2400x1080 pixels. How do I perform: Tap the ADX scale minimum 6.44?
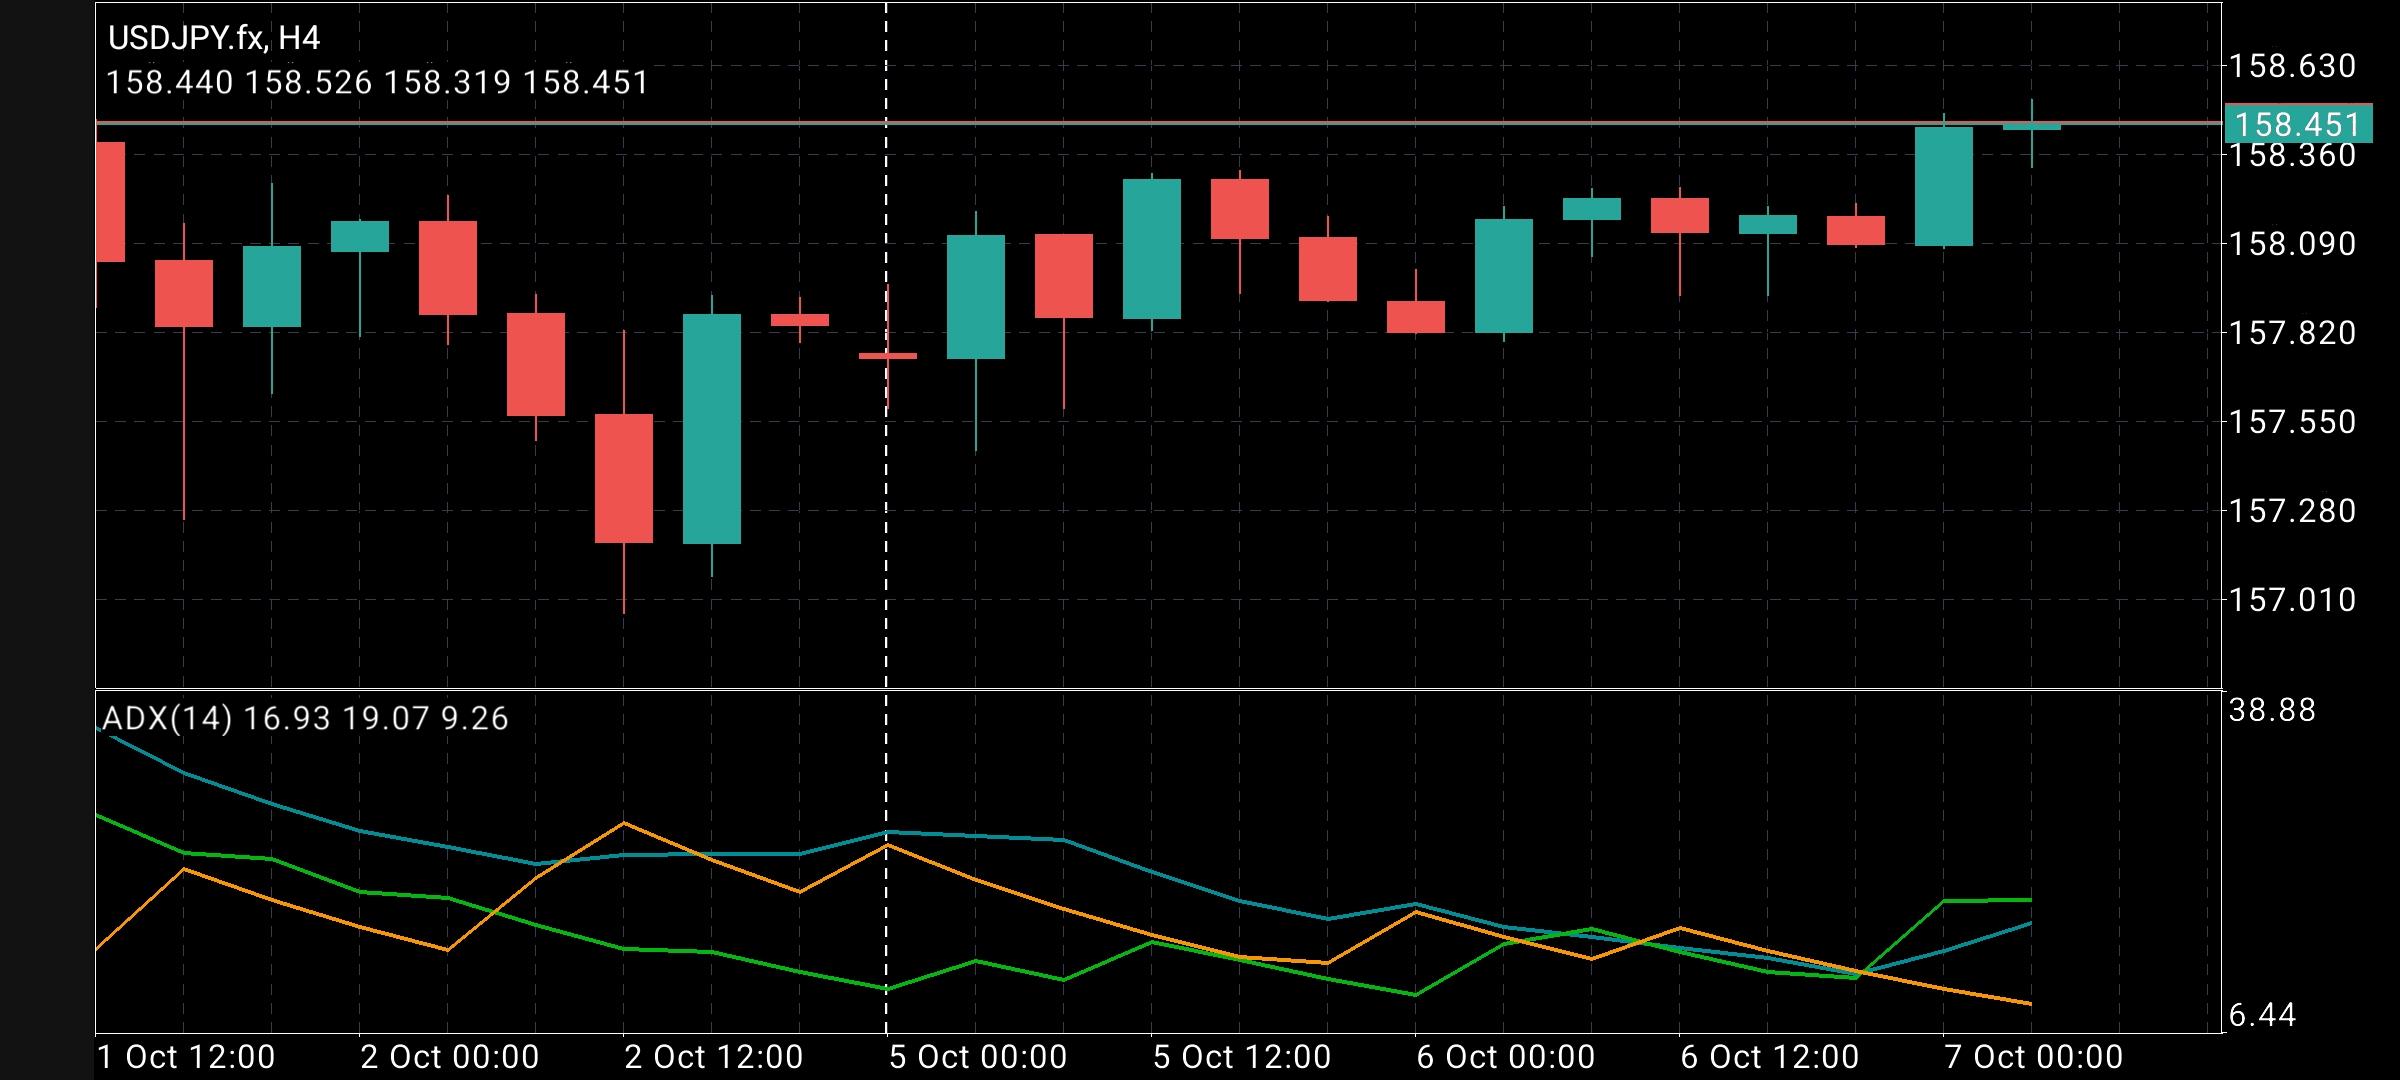pos(2262,1016)
